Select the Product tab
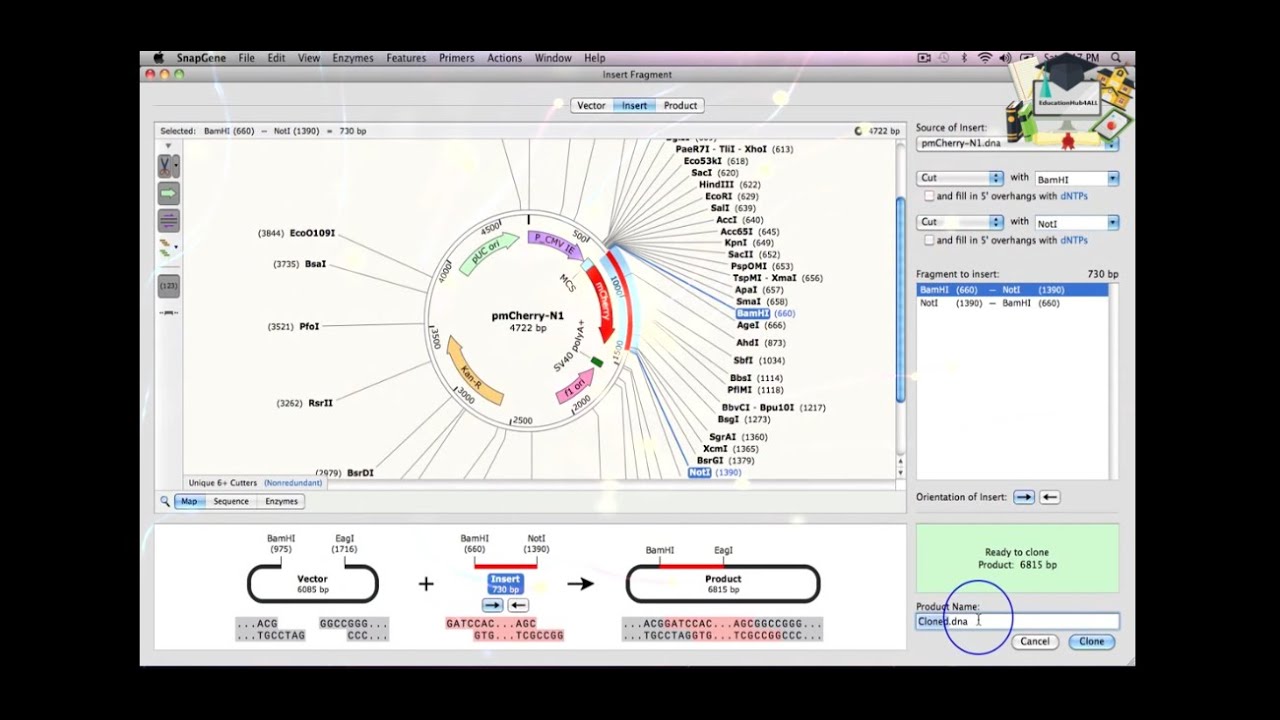 680,105
